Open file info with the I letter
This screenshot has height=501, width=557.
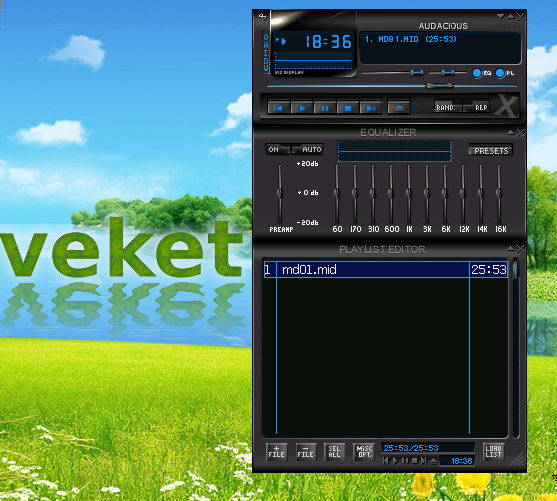coord(266,52)
